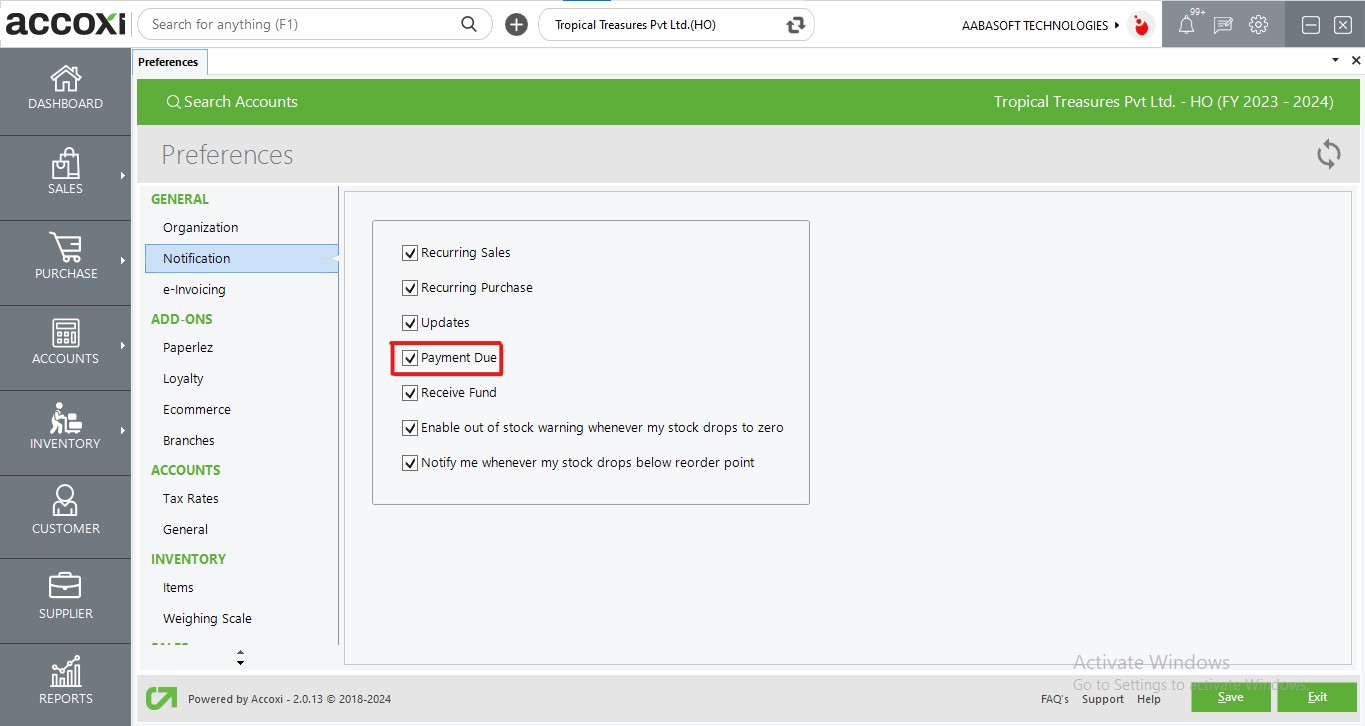Click the switch organization icon
The width and height of the screenshot is (1365, 726).
click(796, 25)
